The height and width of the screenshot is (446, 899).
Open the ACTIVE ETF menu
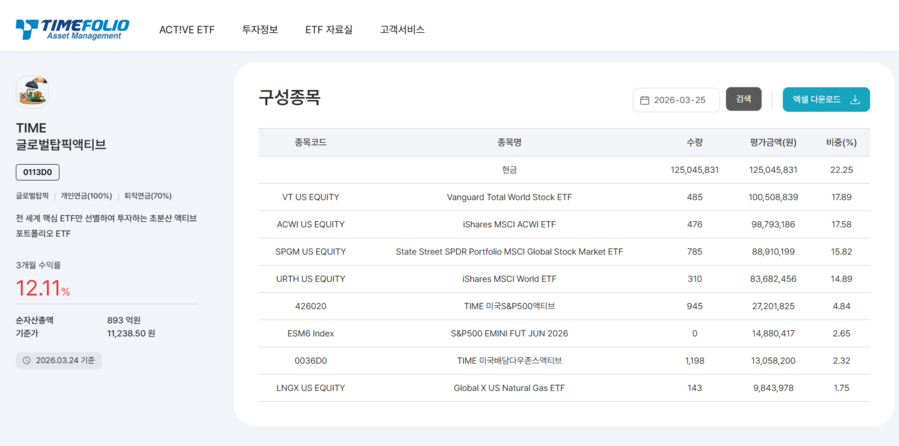coord(186,30)
